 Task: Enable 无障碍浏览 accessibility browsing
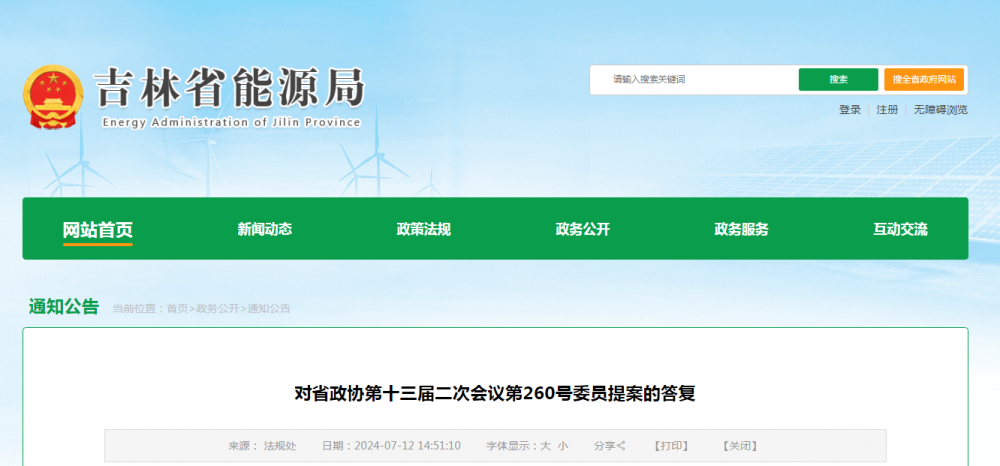tap(940, 110)
